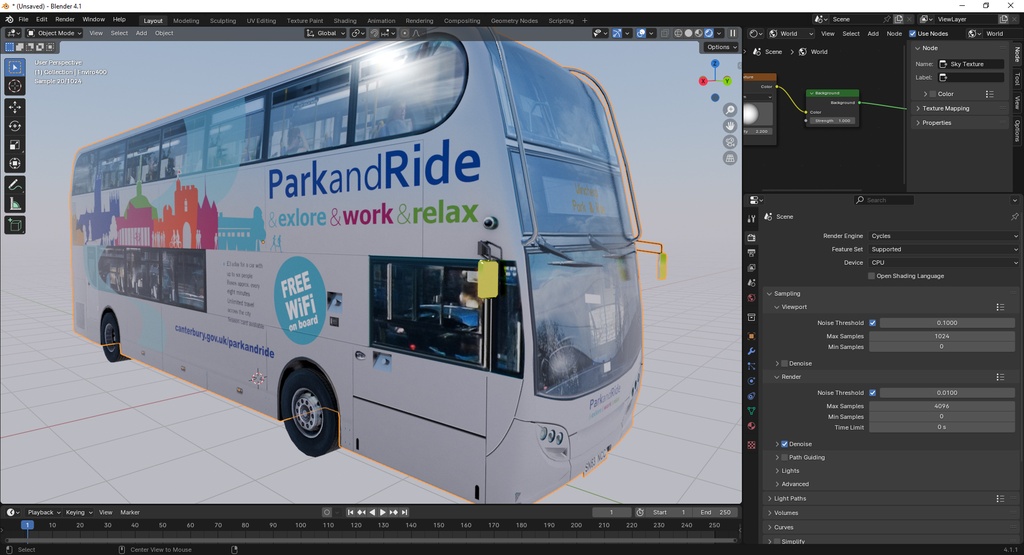Select the Select Box tool
This screenshot has height=555, width=1024.
pos(15,67)
